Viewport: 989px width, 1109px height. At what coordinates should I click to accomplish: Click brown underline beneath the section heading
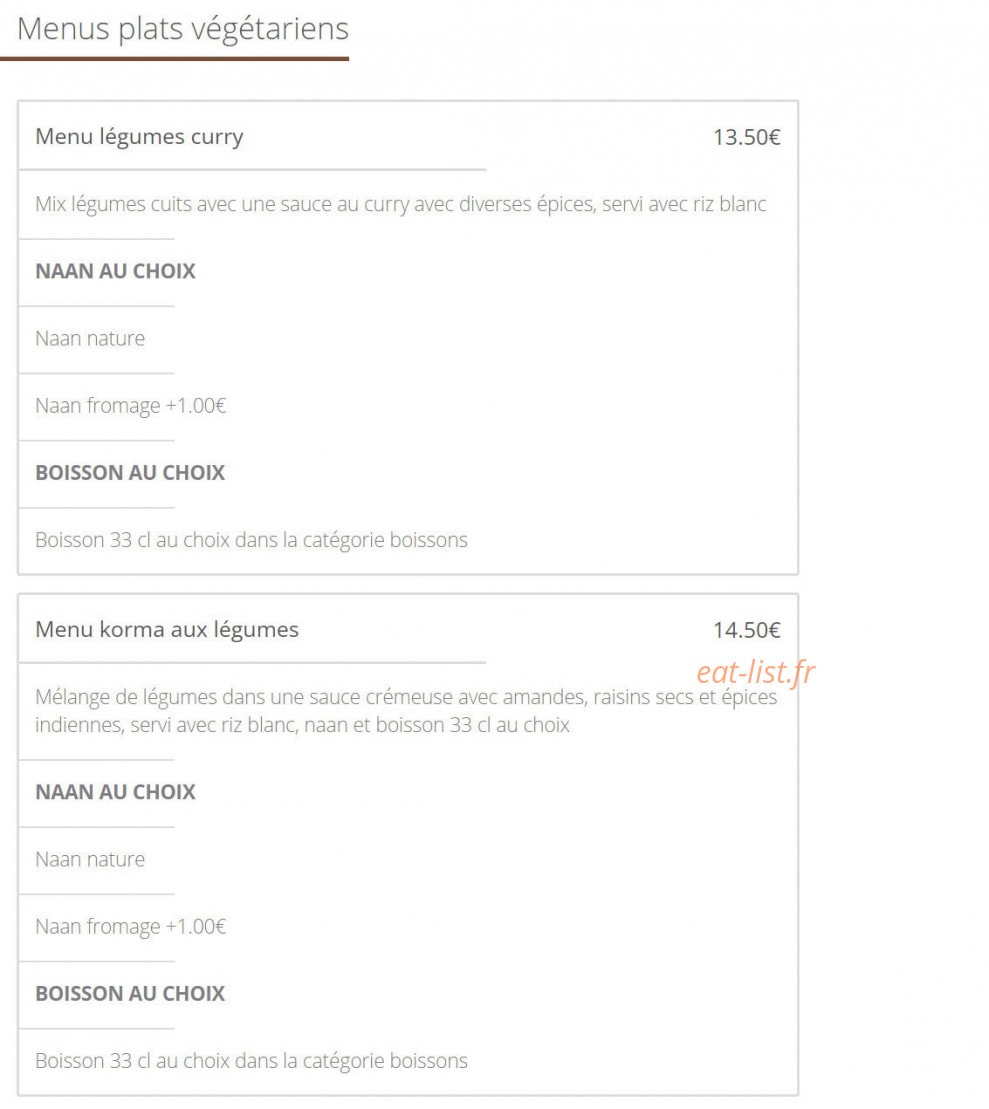[x=175, y=59]
